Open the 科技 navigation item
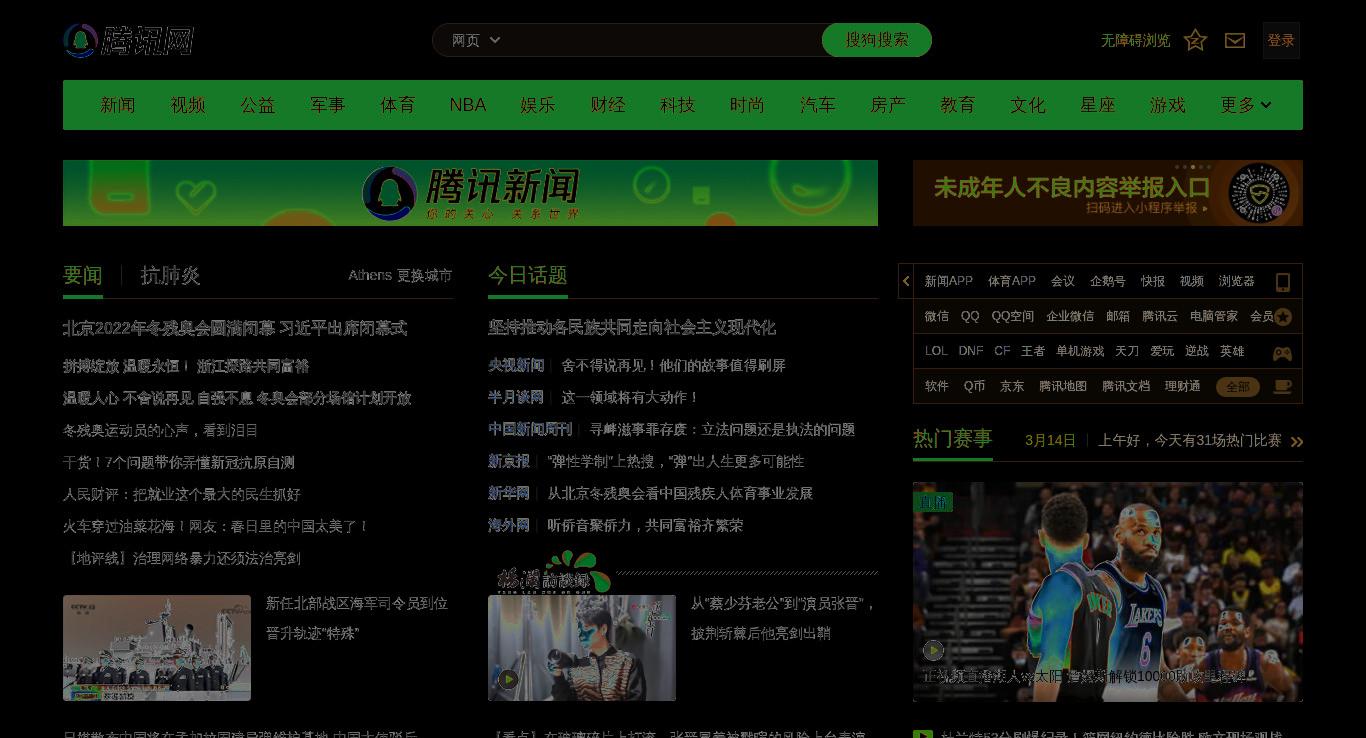 tap(678, 105)
